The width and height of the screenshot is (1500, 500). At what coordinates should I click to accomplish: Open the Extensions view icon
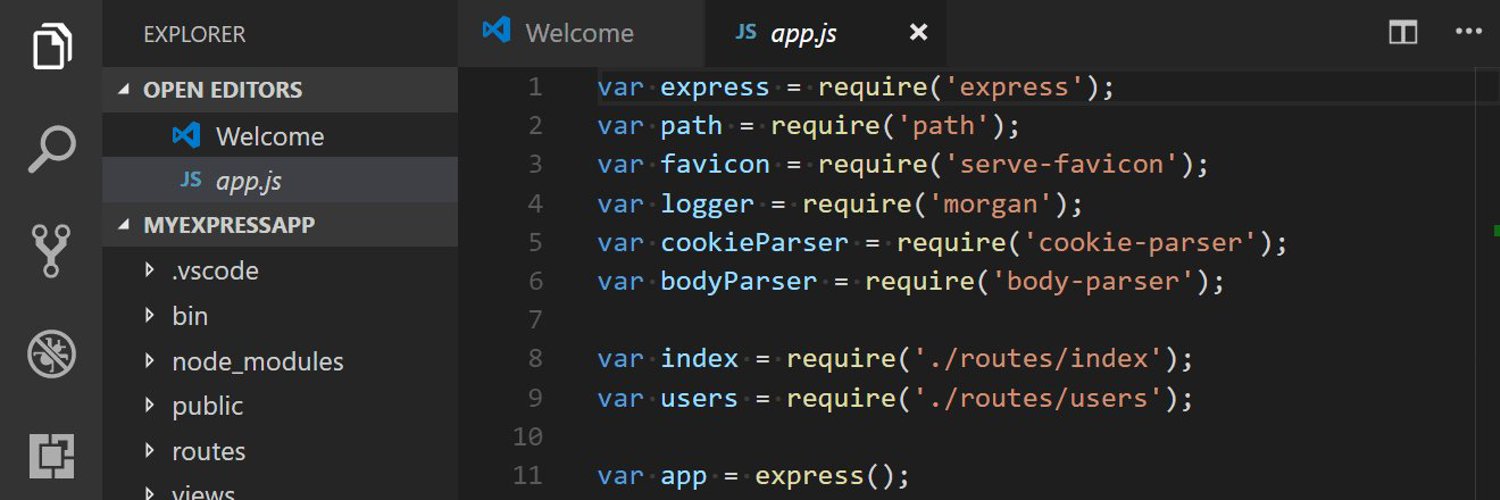51,457
